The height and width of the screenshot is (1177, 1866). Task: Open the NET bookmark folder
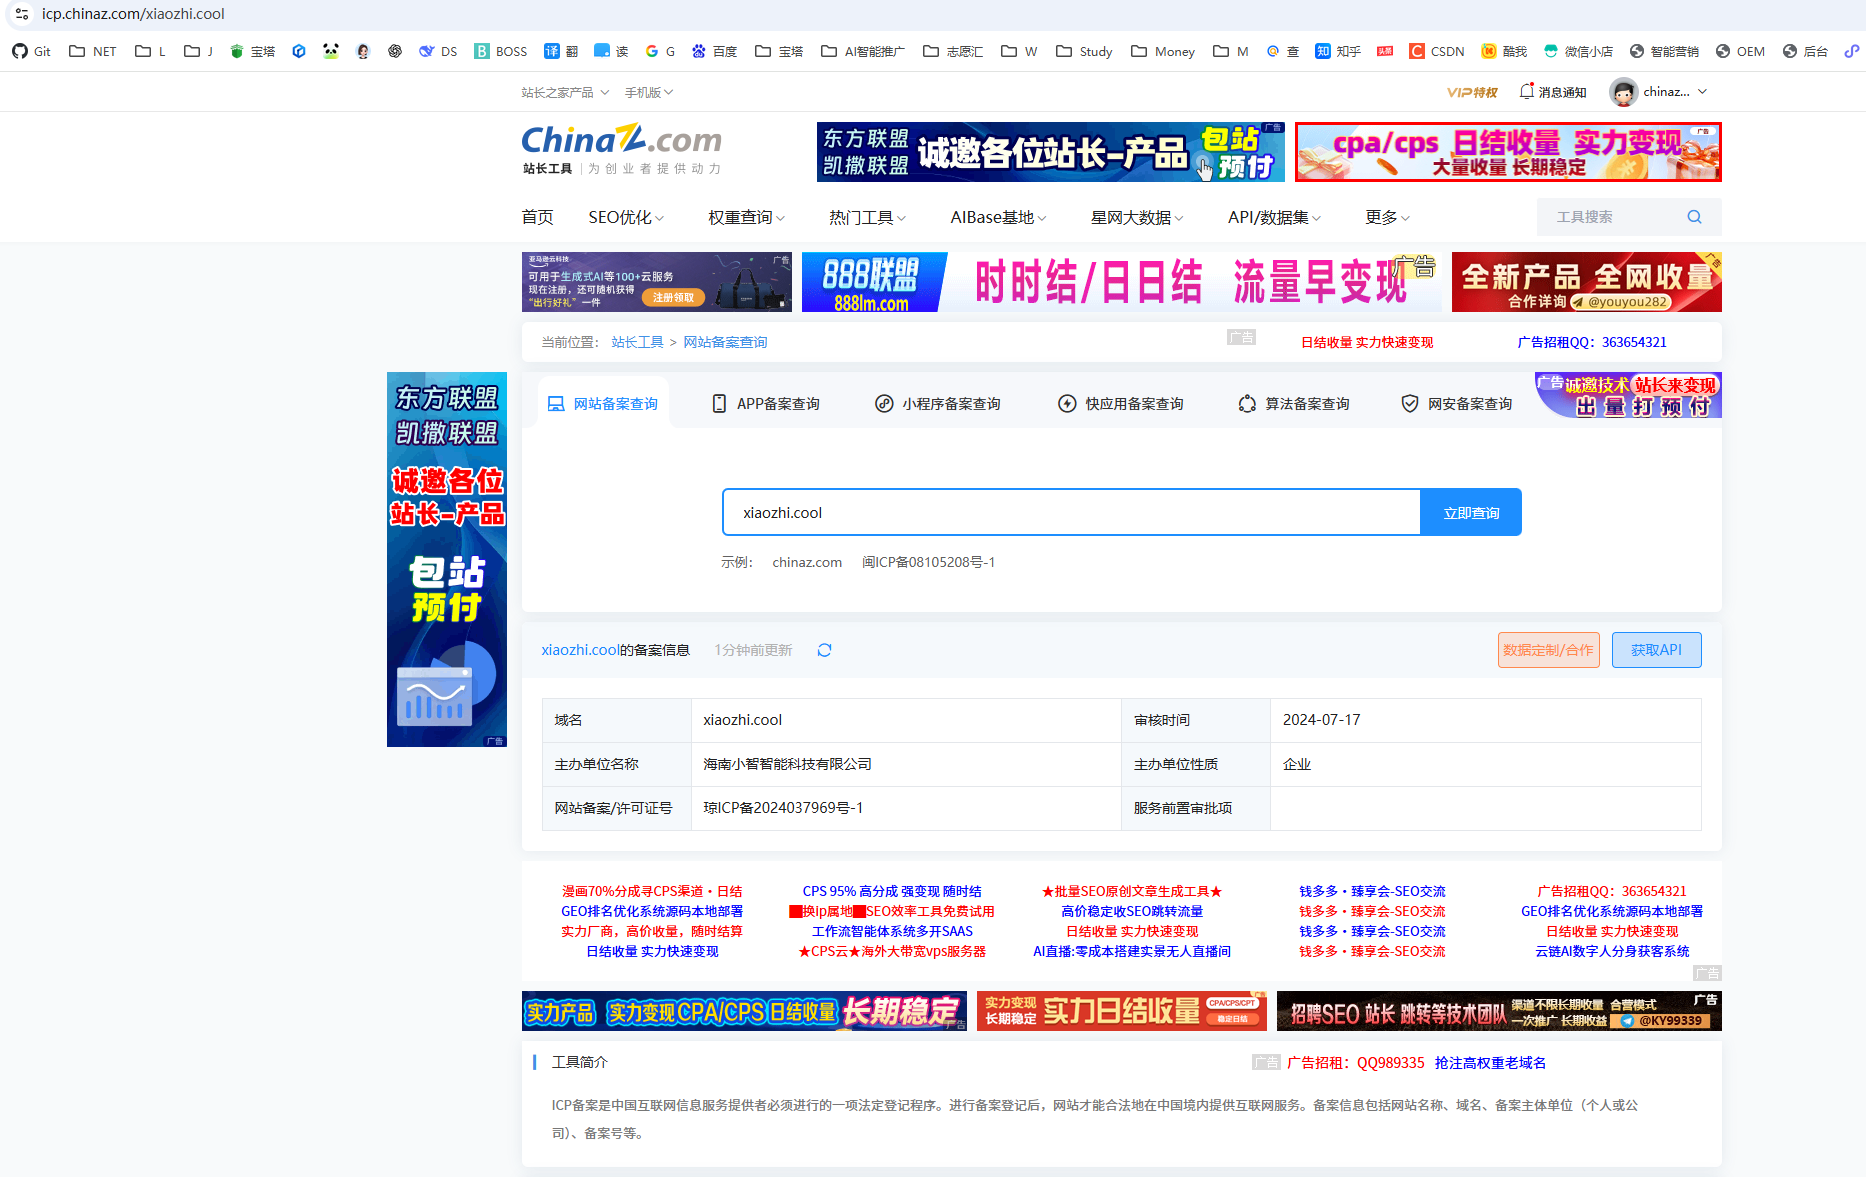(x=92, y=51)
